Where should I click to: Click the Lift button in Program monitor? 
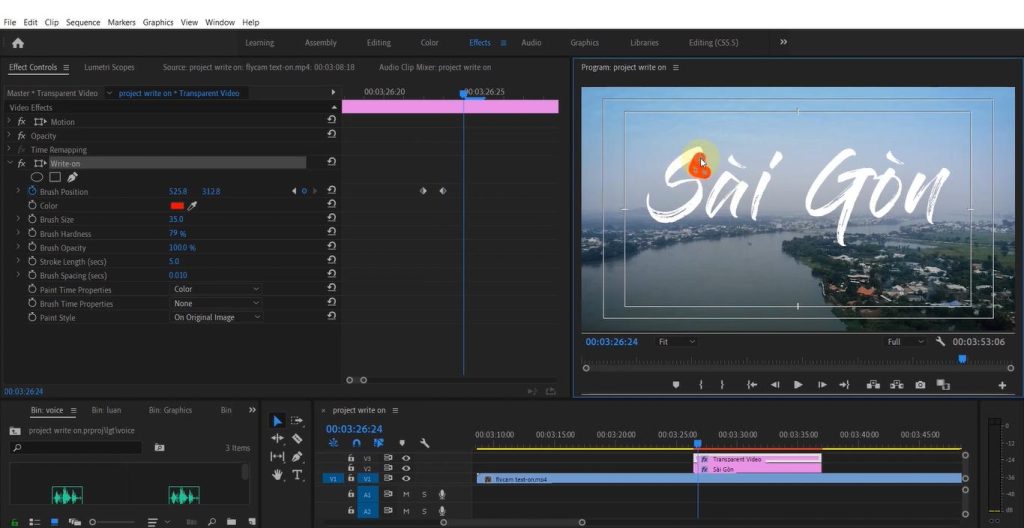[873, 385]
